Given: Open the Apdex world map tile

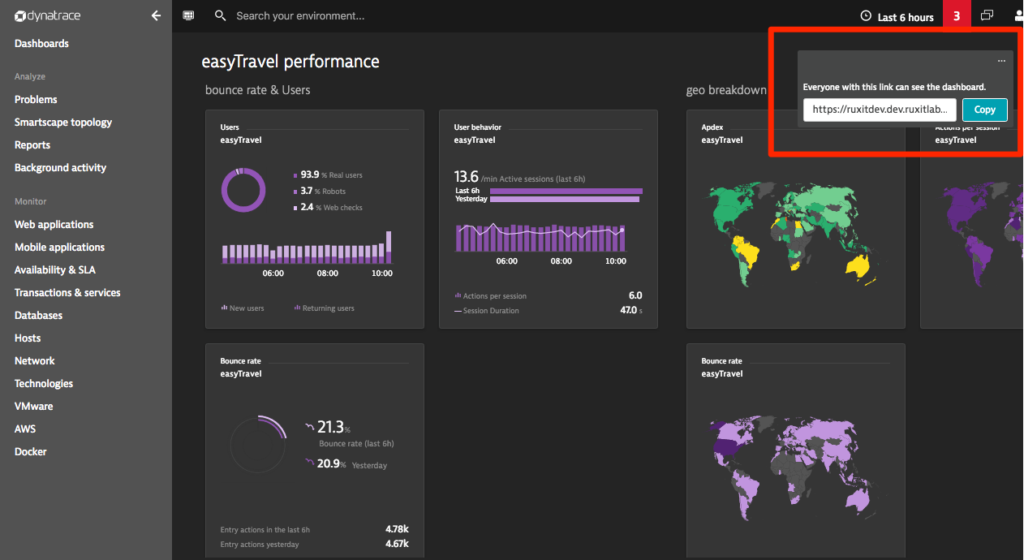Looking at the screenshot, I should click(x=796, y=219).
